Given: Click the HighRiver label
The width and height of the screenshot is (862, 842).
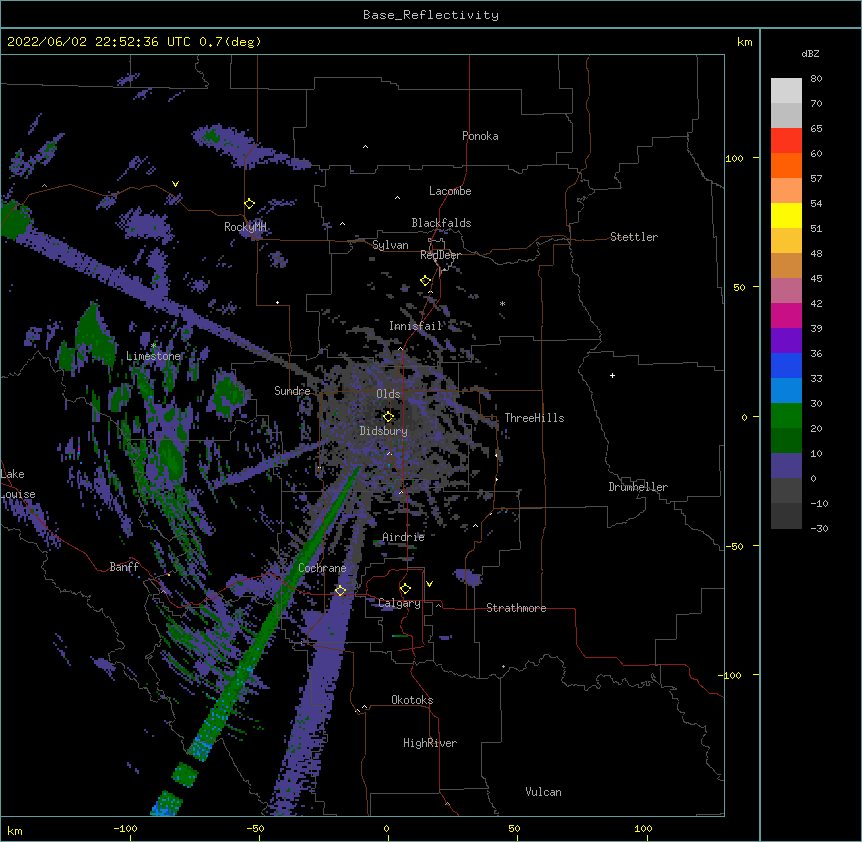Looking at the screenshot, I should (430, 743).
